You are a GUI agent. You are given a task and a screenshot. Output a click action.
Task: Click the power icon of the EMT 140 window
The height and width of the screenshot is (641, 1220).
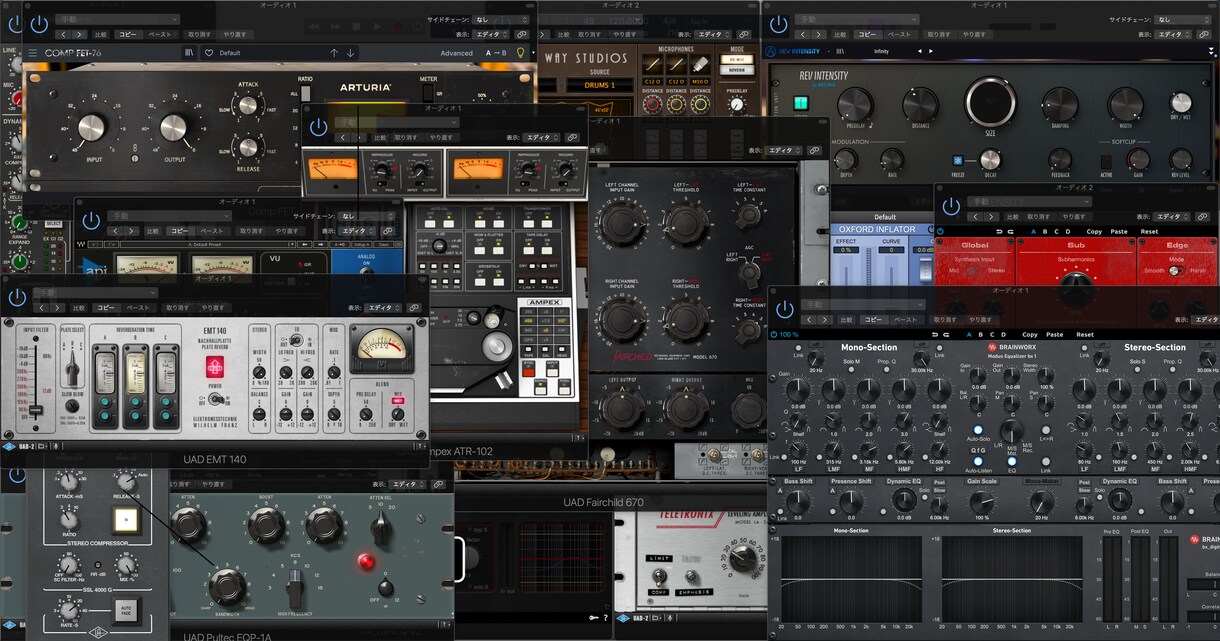[x=18, y=298]
